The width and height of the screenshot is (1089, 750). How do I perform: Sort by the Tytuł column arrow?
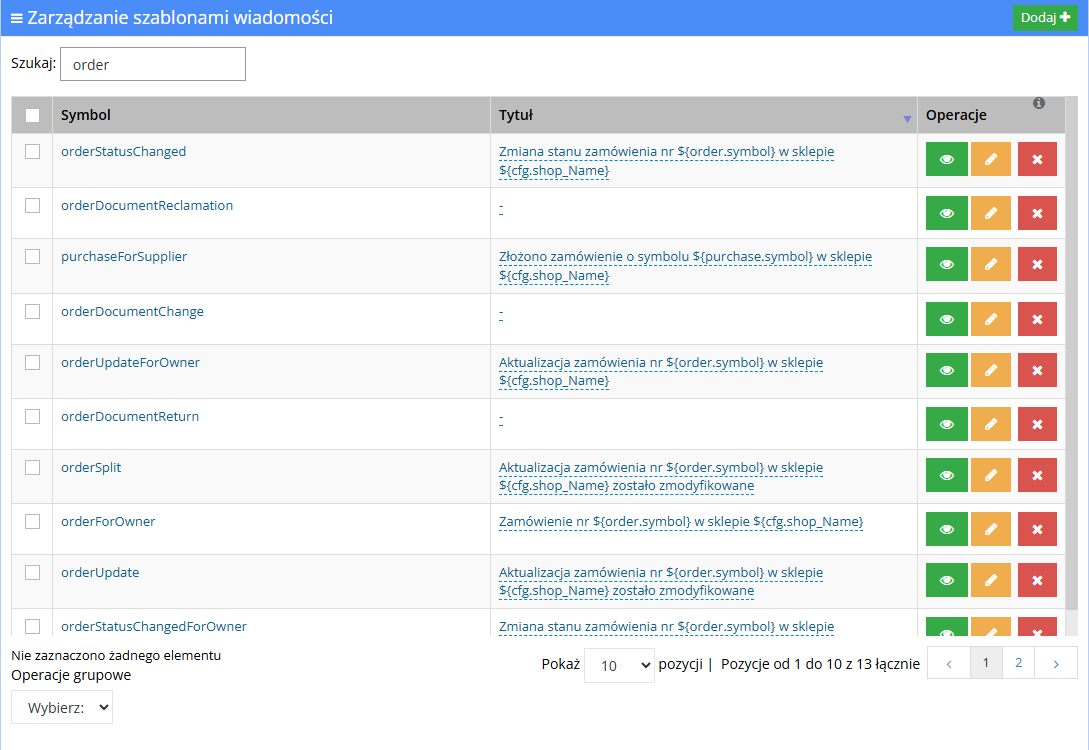(907, 119)
